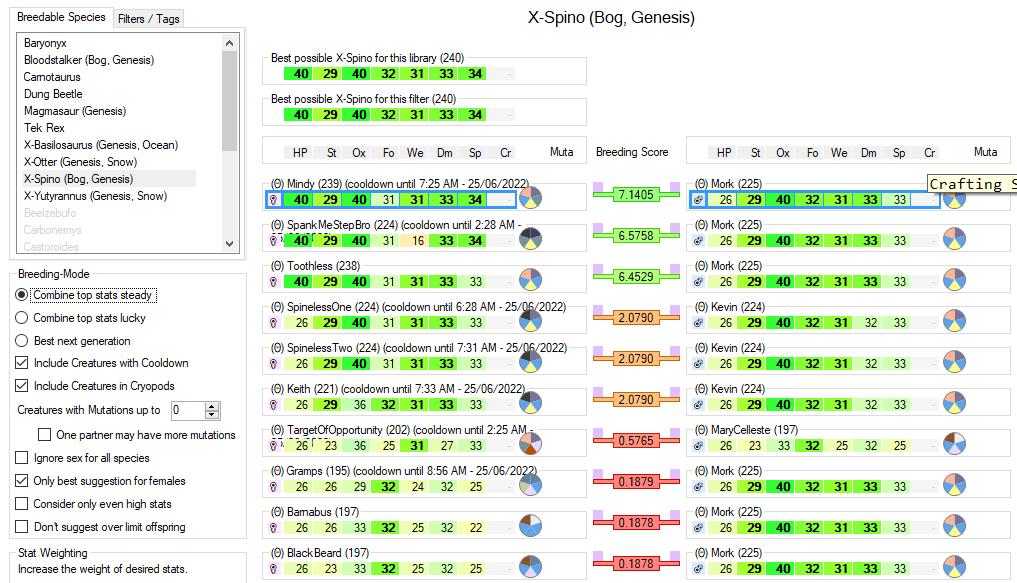Click the female sex icon beside Keith
The image size is (1017, 583).
(x=274, y=405)
